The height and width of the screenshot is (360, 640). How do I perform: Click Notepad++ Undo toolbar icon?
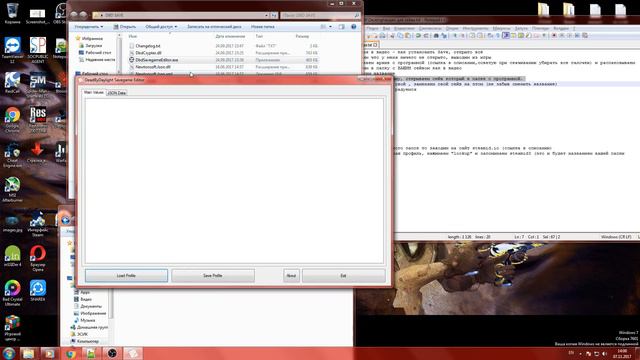pyautogui.click(x=418, y=36)
